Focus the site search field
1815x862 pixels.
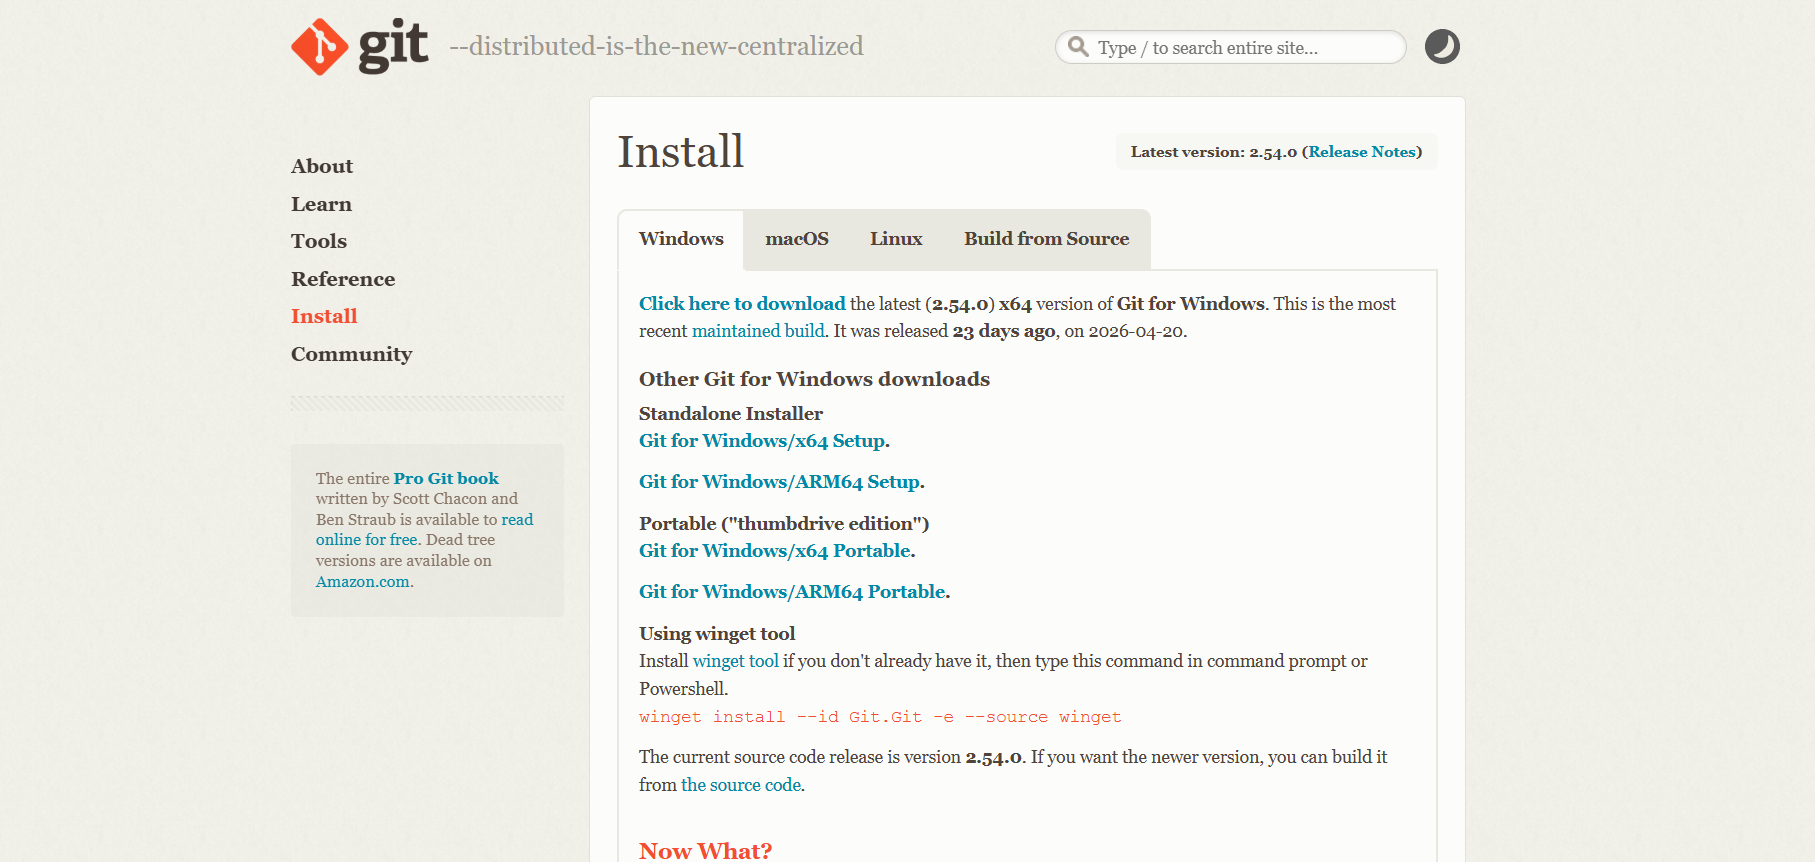coord(1231,47)
